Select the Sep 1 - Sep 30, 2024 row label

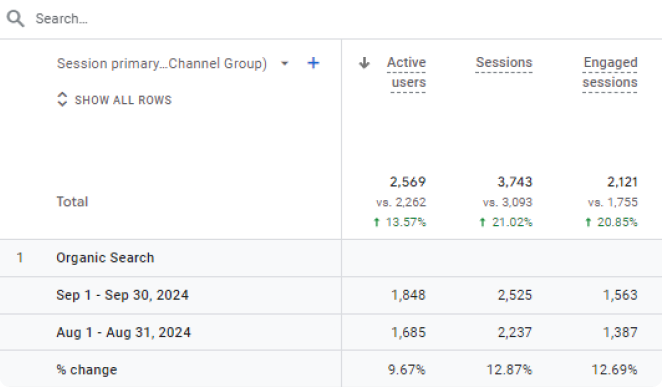pos(122,295)
